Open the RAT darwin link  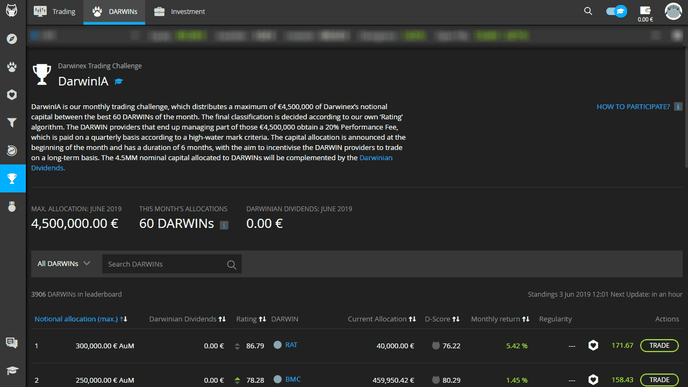click(x=291, y=345)
